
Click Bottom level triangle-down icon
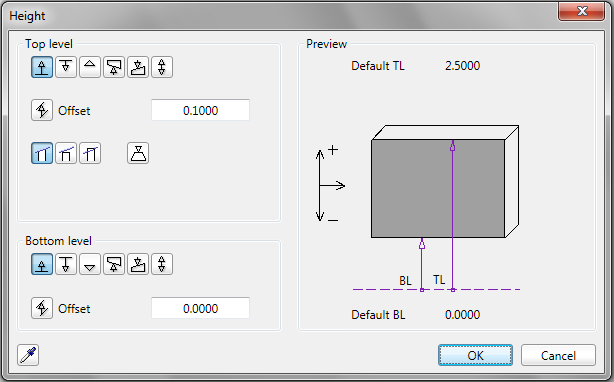[90, 264]
